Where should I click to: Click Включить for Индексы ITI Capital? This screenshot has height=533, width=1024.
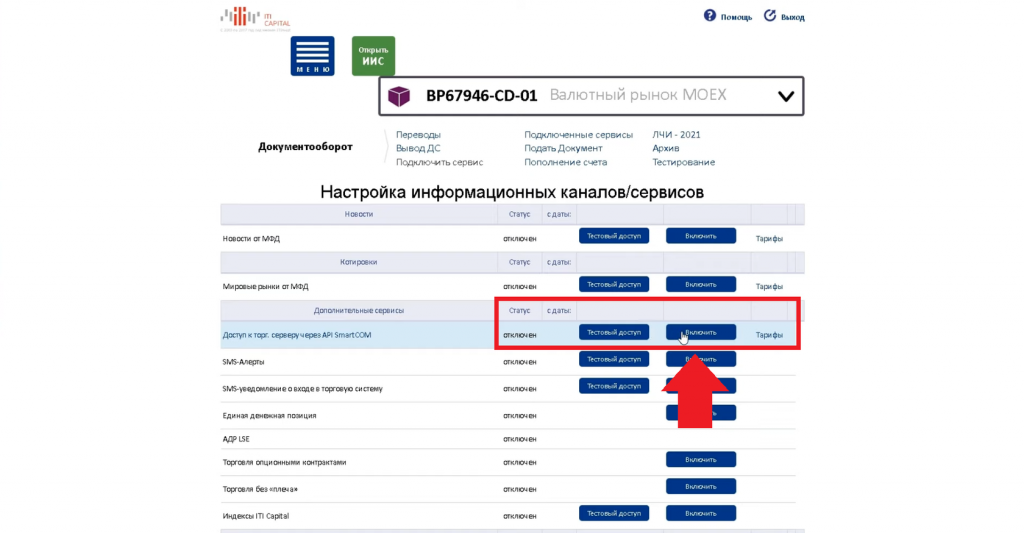pyautogui.click(x=701, y=513)
